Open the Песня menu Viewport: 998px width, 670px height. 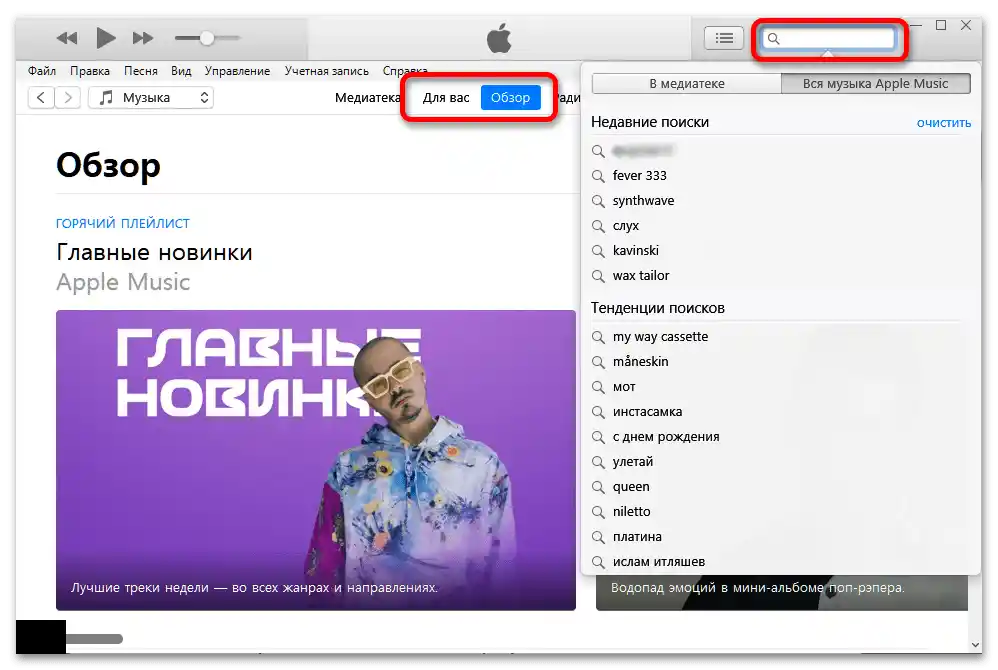pos(141,71)
